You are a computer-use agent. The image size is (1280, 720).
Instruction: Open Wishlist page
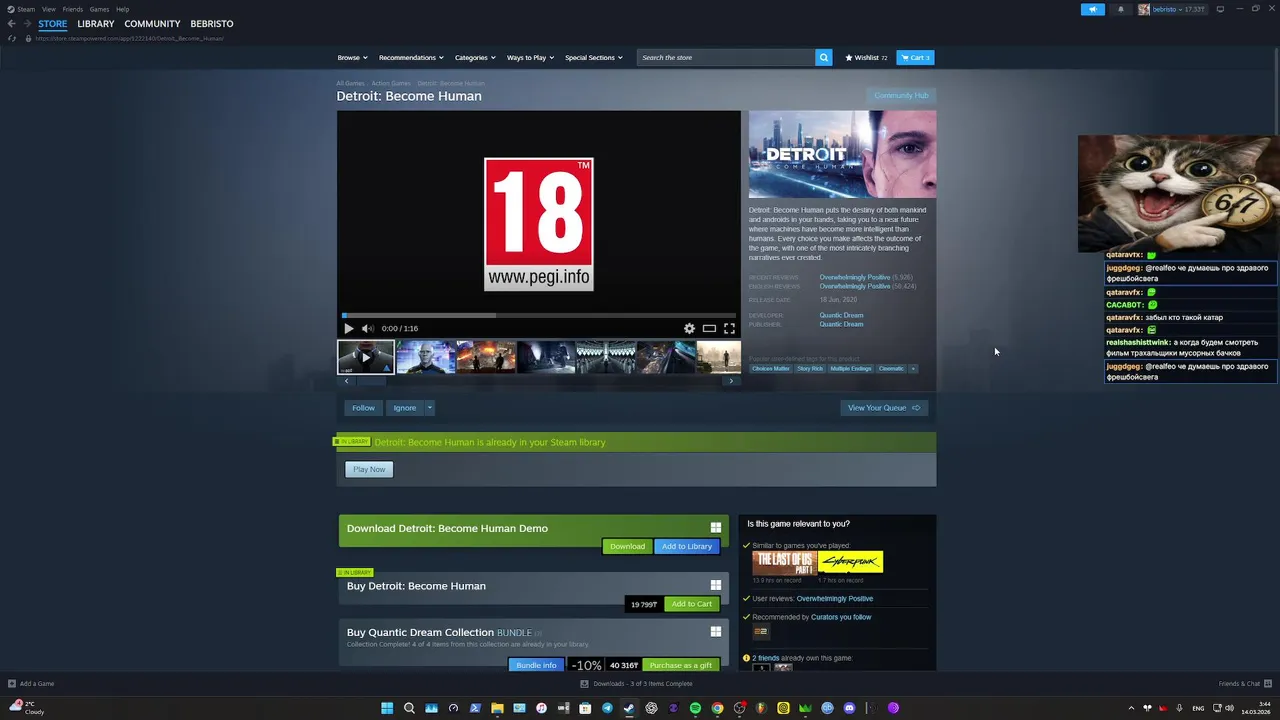tap(866, 57)
